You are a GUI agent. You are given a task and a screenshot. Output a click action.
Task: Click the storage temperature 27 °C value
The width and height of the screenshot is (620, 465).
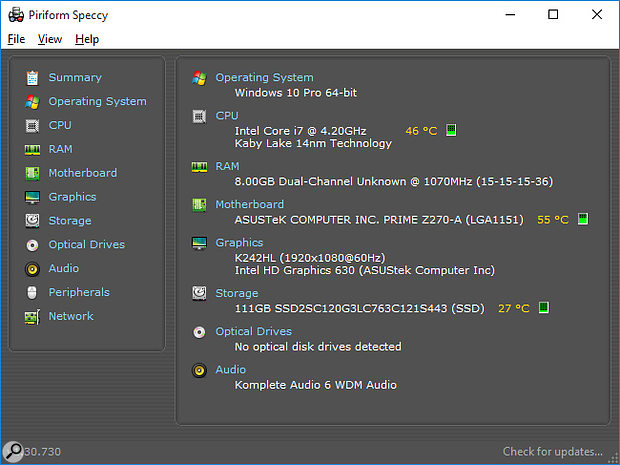click(514, 308)
